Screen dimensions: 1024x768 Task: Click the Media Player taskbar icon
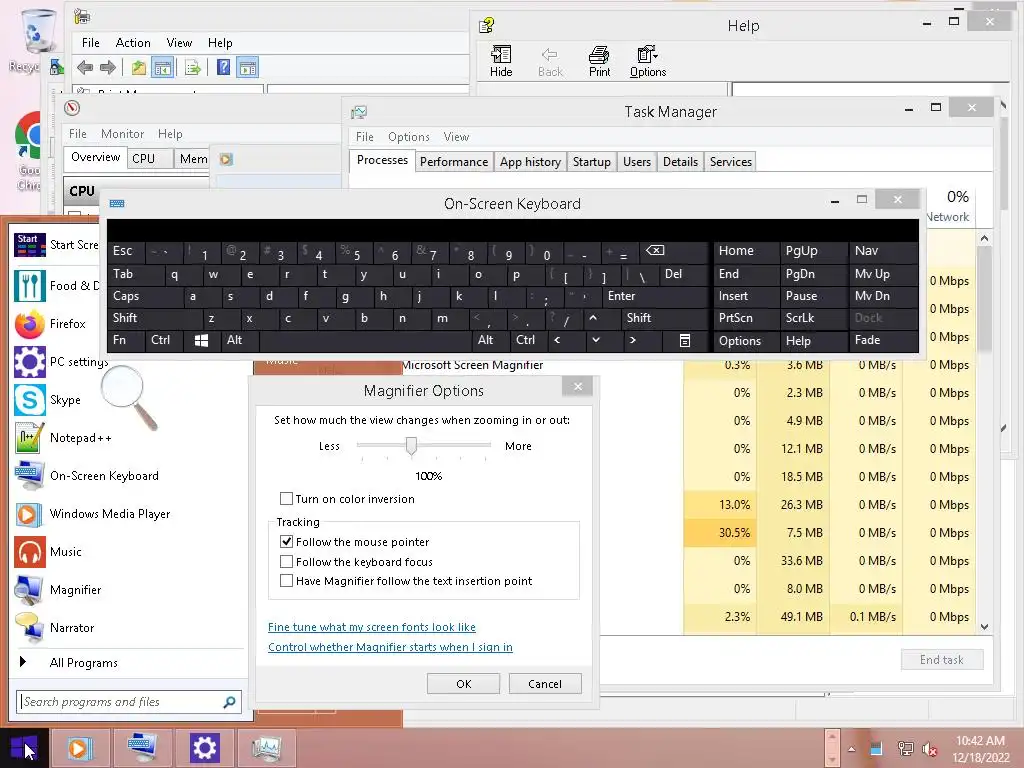point(81,748)
